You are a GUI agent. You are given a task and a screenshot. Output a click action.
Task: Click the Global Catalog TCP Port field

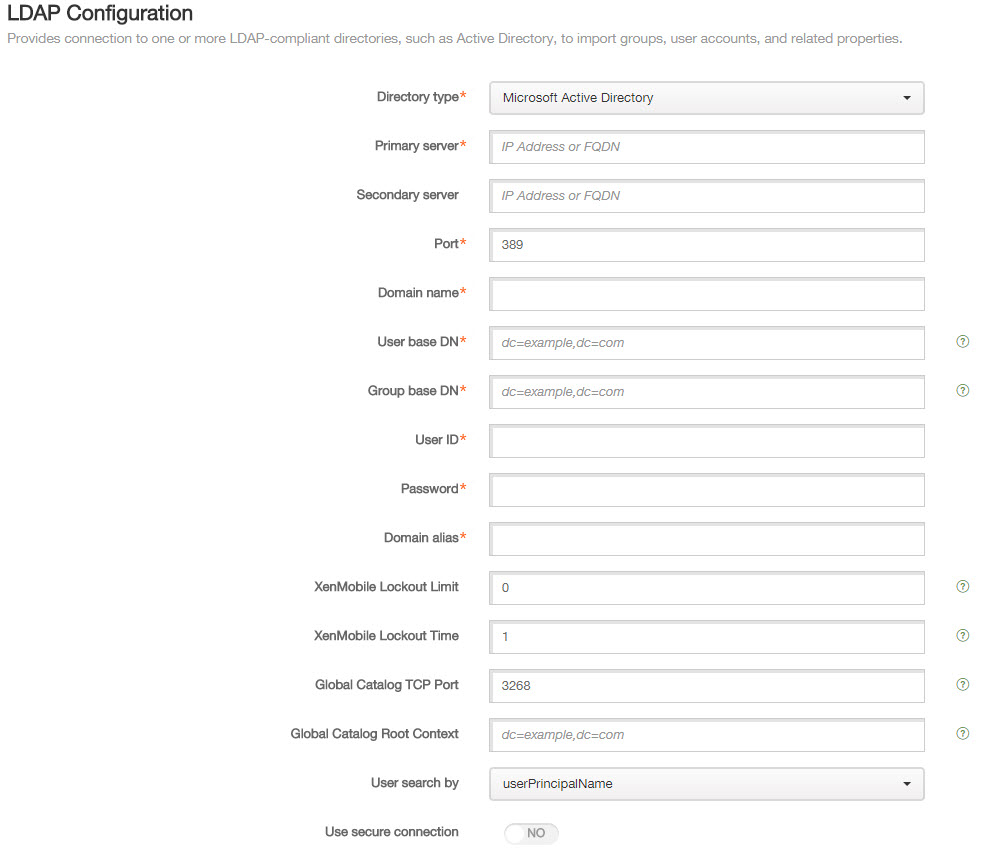click(x=707, y=685)
